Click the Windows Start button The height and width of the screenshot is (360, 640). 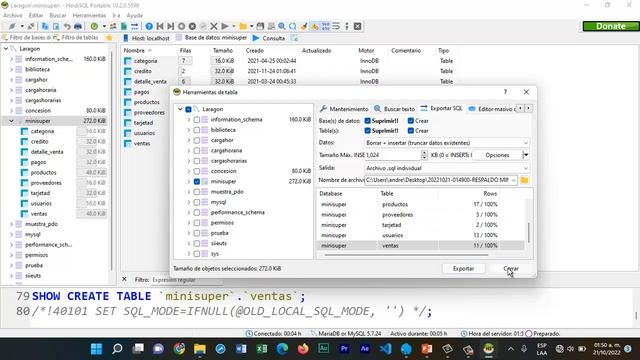[x=97, y=349]
